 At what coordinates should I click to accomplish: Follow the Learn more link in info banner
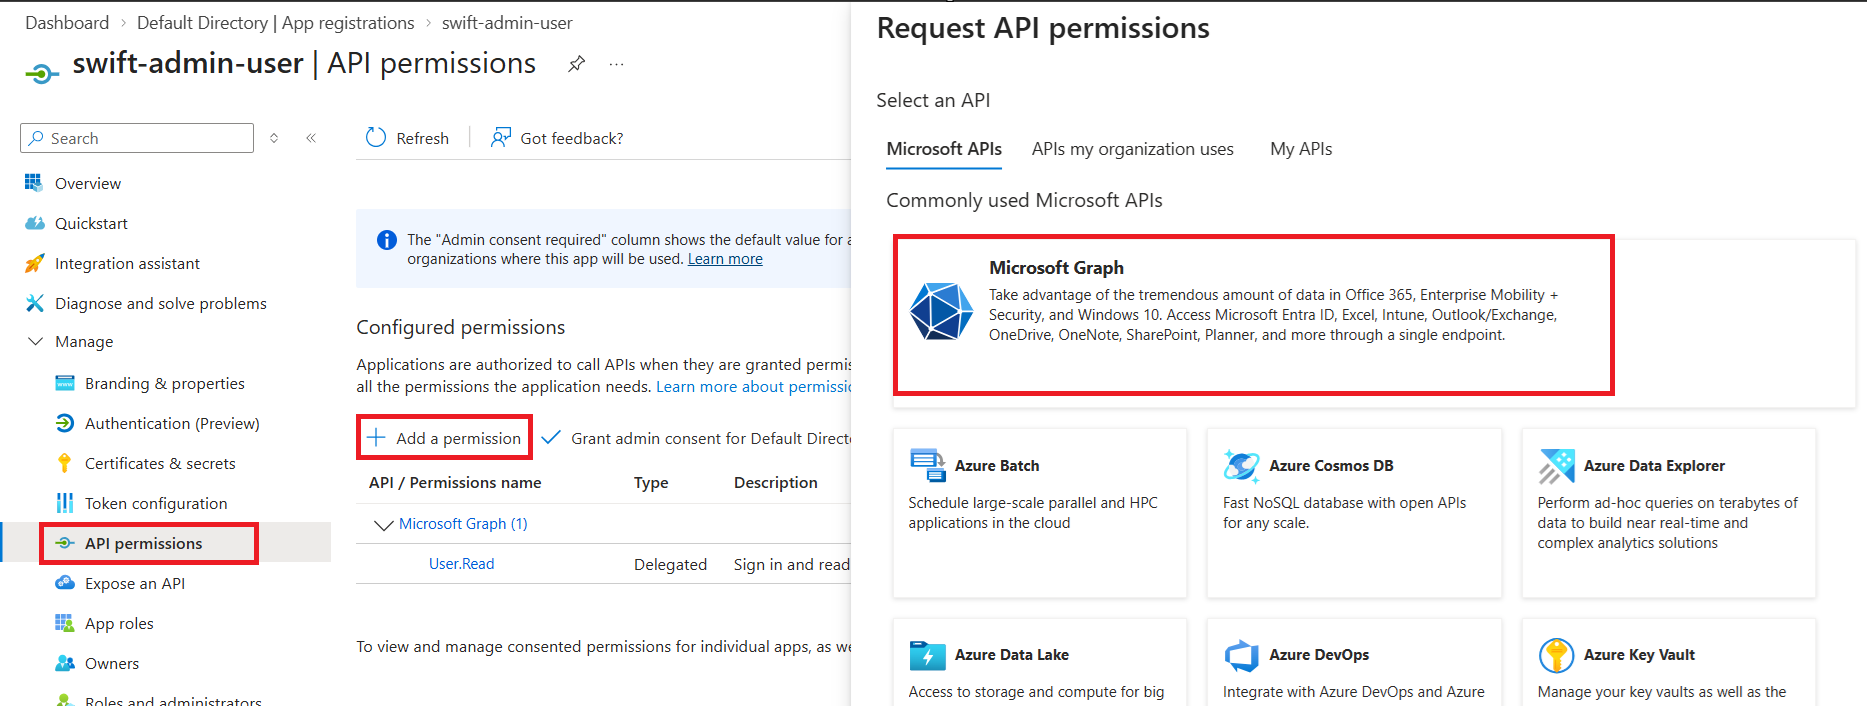725,259
